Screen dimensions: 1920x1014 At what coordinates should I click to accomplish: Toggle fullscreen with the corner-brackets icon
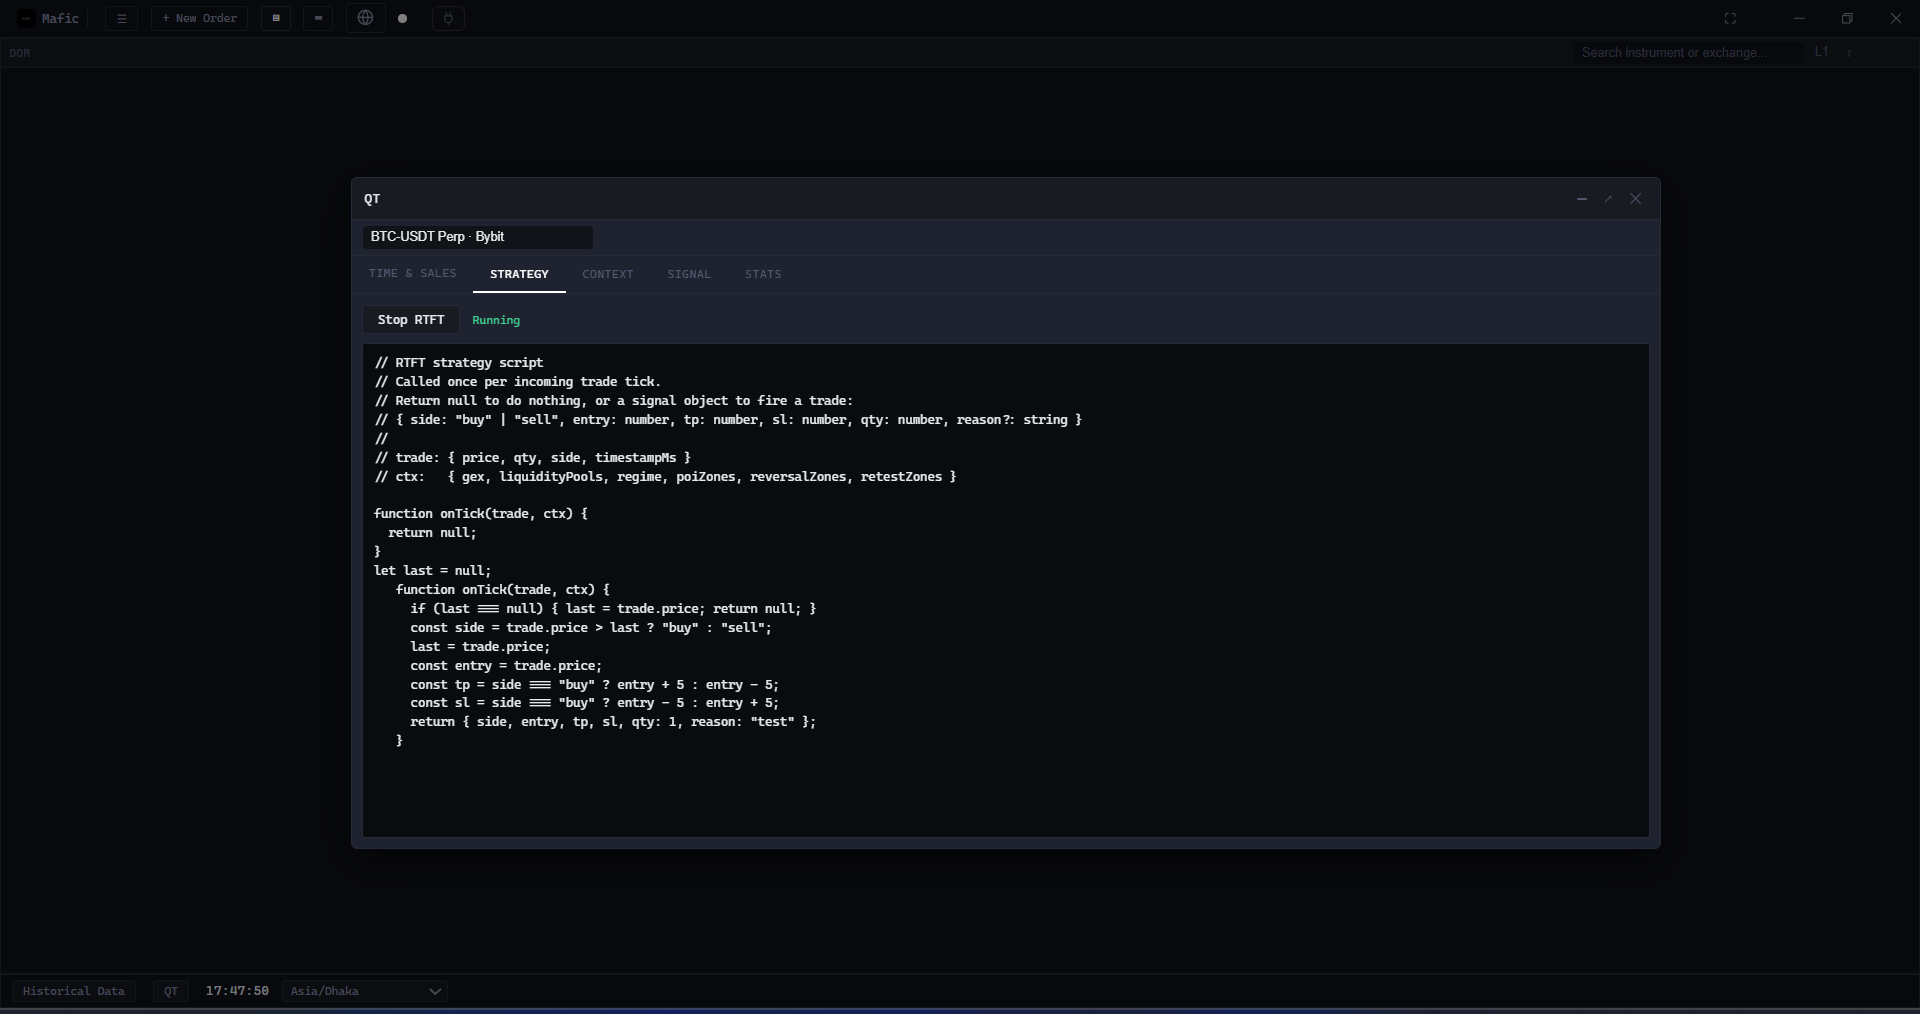click(1730, 19)
